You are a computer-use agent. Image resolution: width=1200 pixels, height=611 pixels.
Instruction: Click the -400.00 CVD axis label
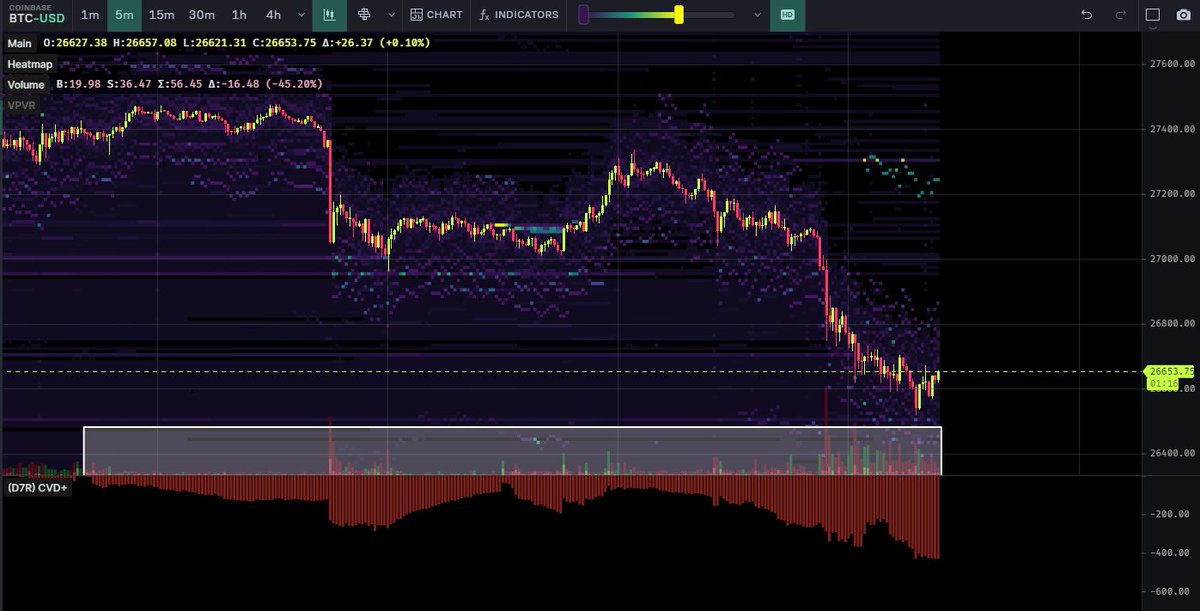click(1172, 553)
